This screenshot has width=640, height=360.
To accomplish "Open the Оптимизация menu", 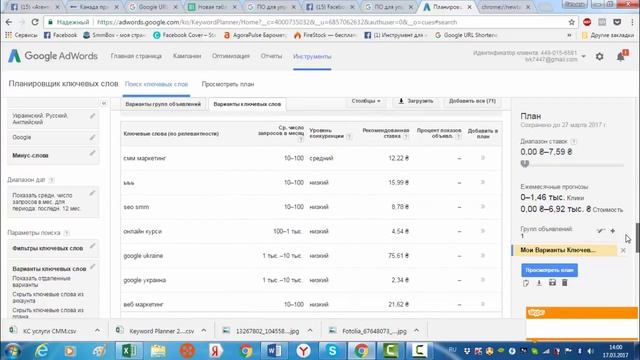I will (x=231, y=56).
